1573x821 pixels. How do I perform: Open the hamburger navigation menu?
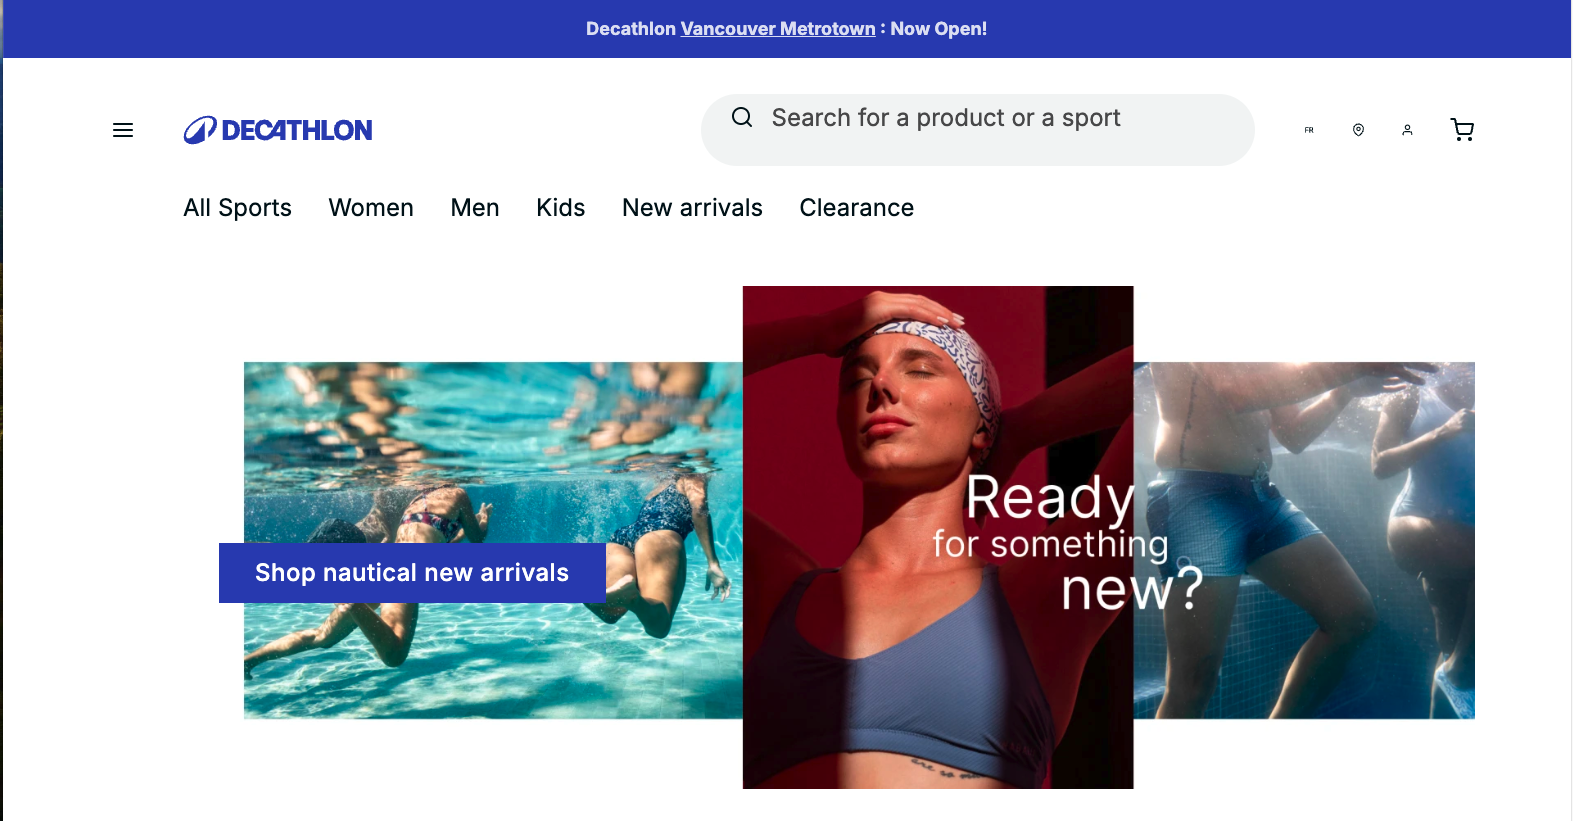[x=123, y=130]
